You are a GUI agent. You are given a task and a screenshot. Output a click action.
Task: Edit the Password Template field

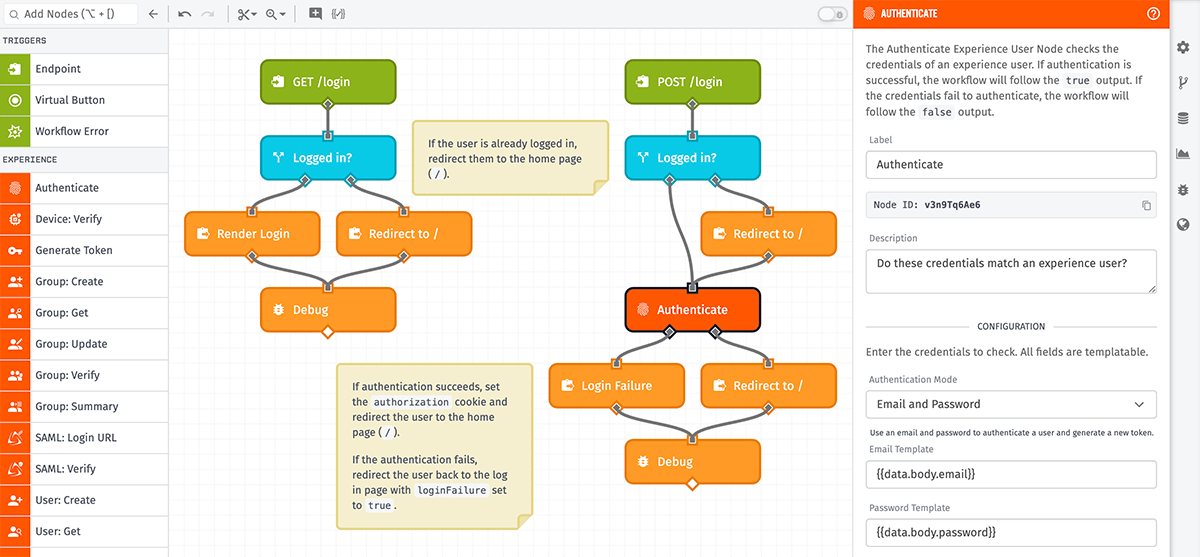[1011, 532]
